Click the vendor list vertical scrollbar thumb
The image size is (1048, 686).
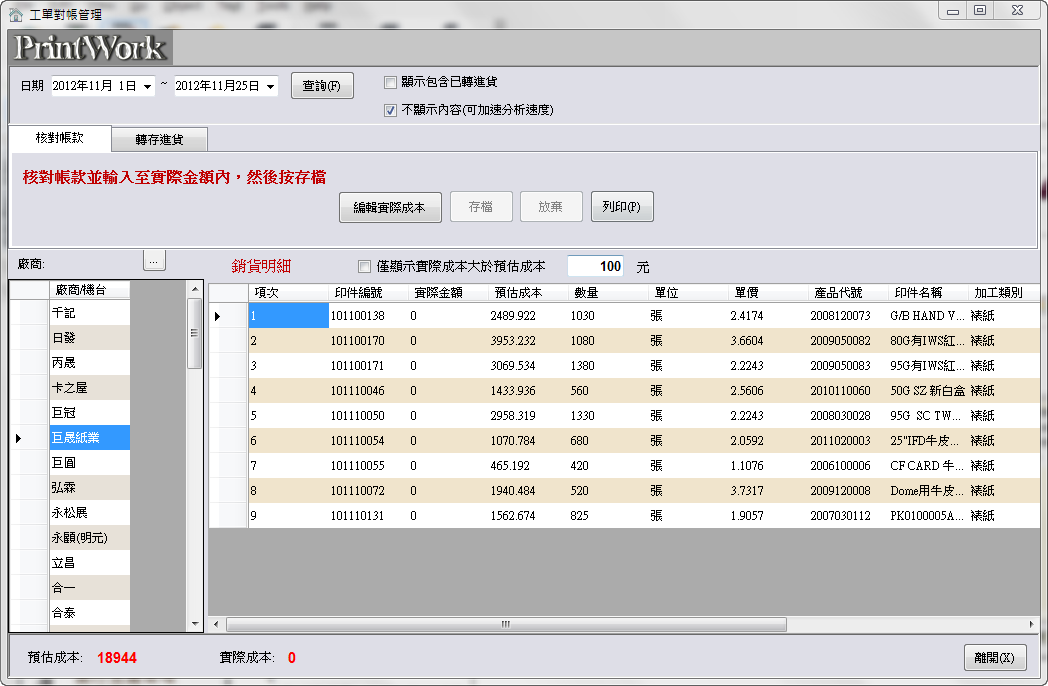point(194,334)
